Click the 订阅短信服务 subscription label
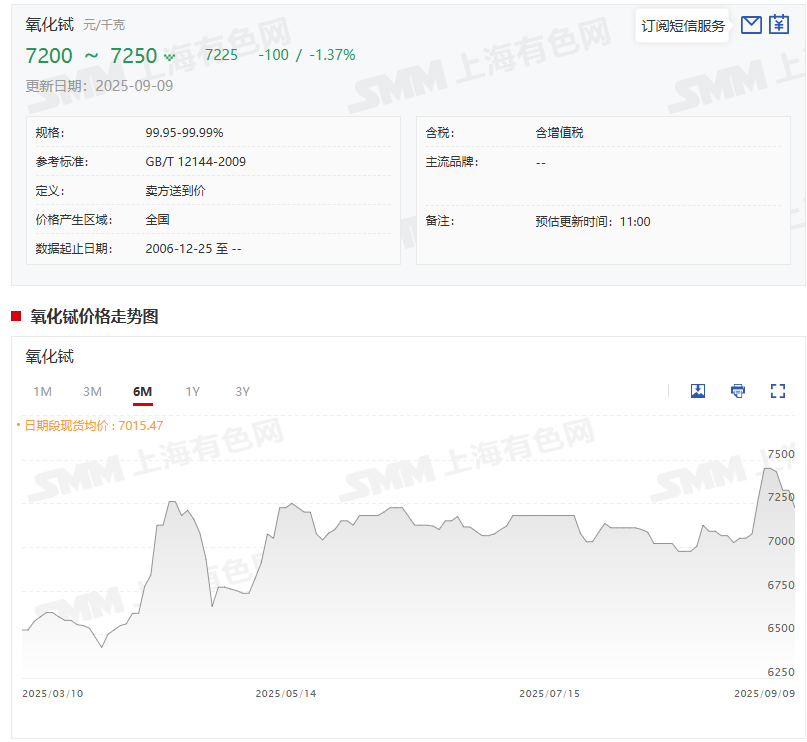 pos(682,26)
